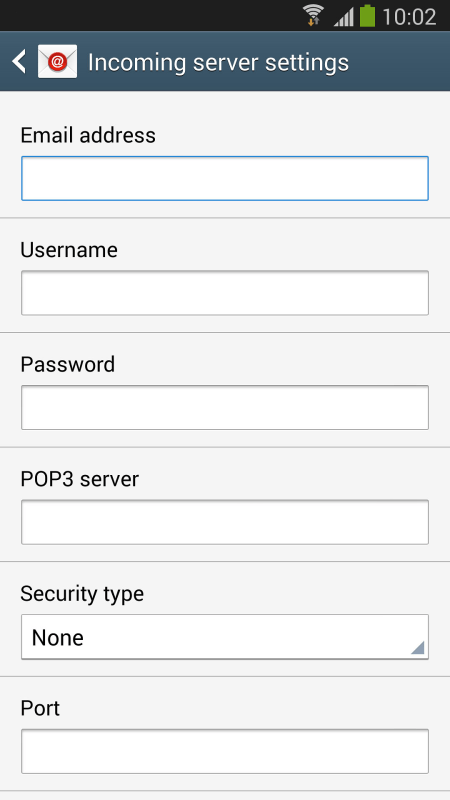Tap the small triangle arrow on Security dropdown

tap(417, 647)
